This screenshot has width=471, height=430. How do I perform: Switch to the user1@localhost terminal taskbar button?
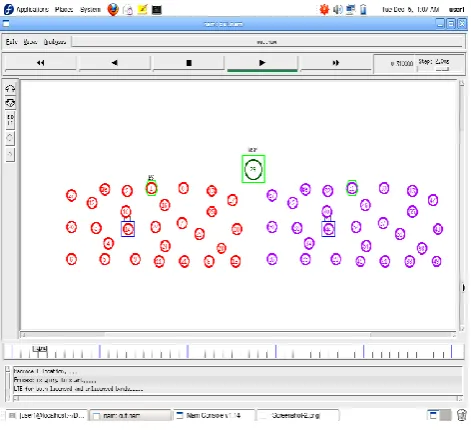47,415
